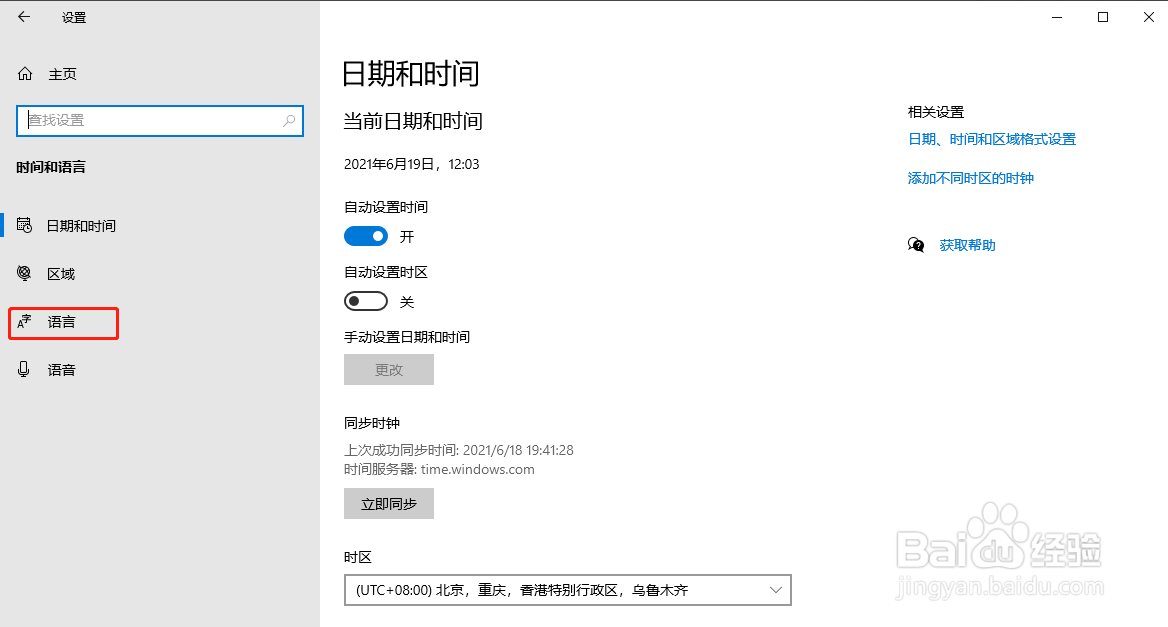Viewport: 1168px width, 627px height.
Task: Click the search magnifier in 查找设置 box
Action: (290, 120)
